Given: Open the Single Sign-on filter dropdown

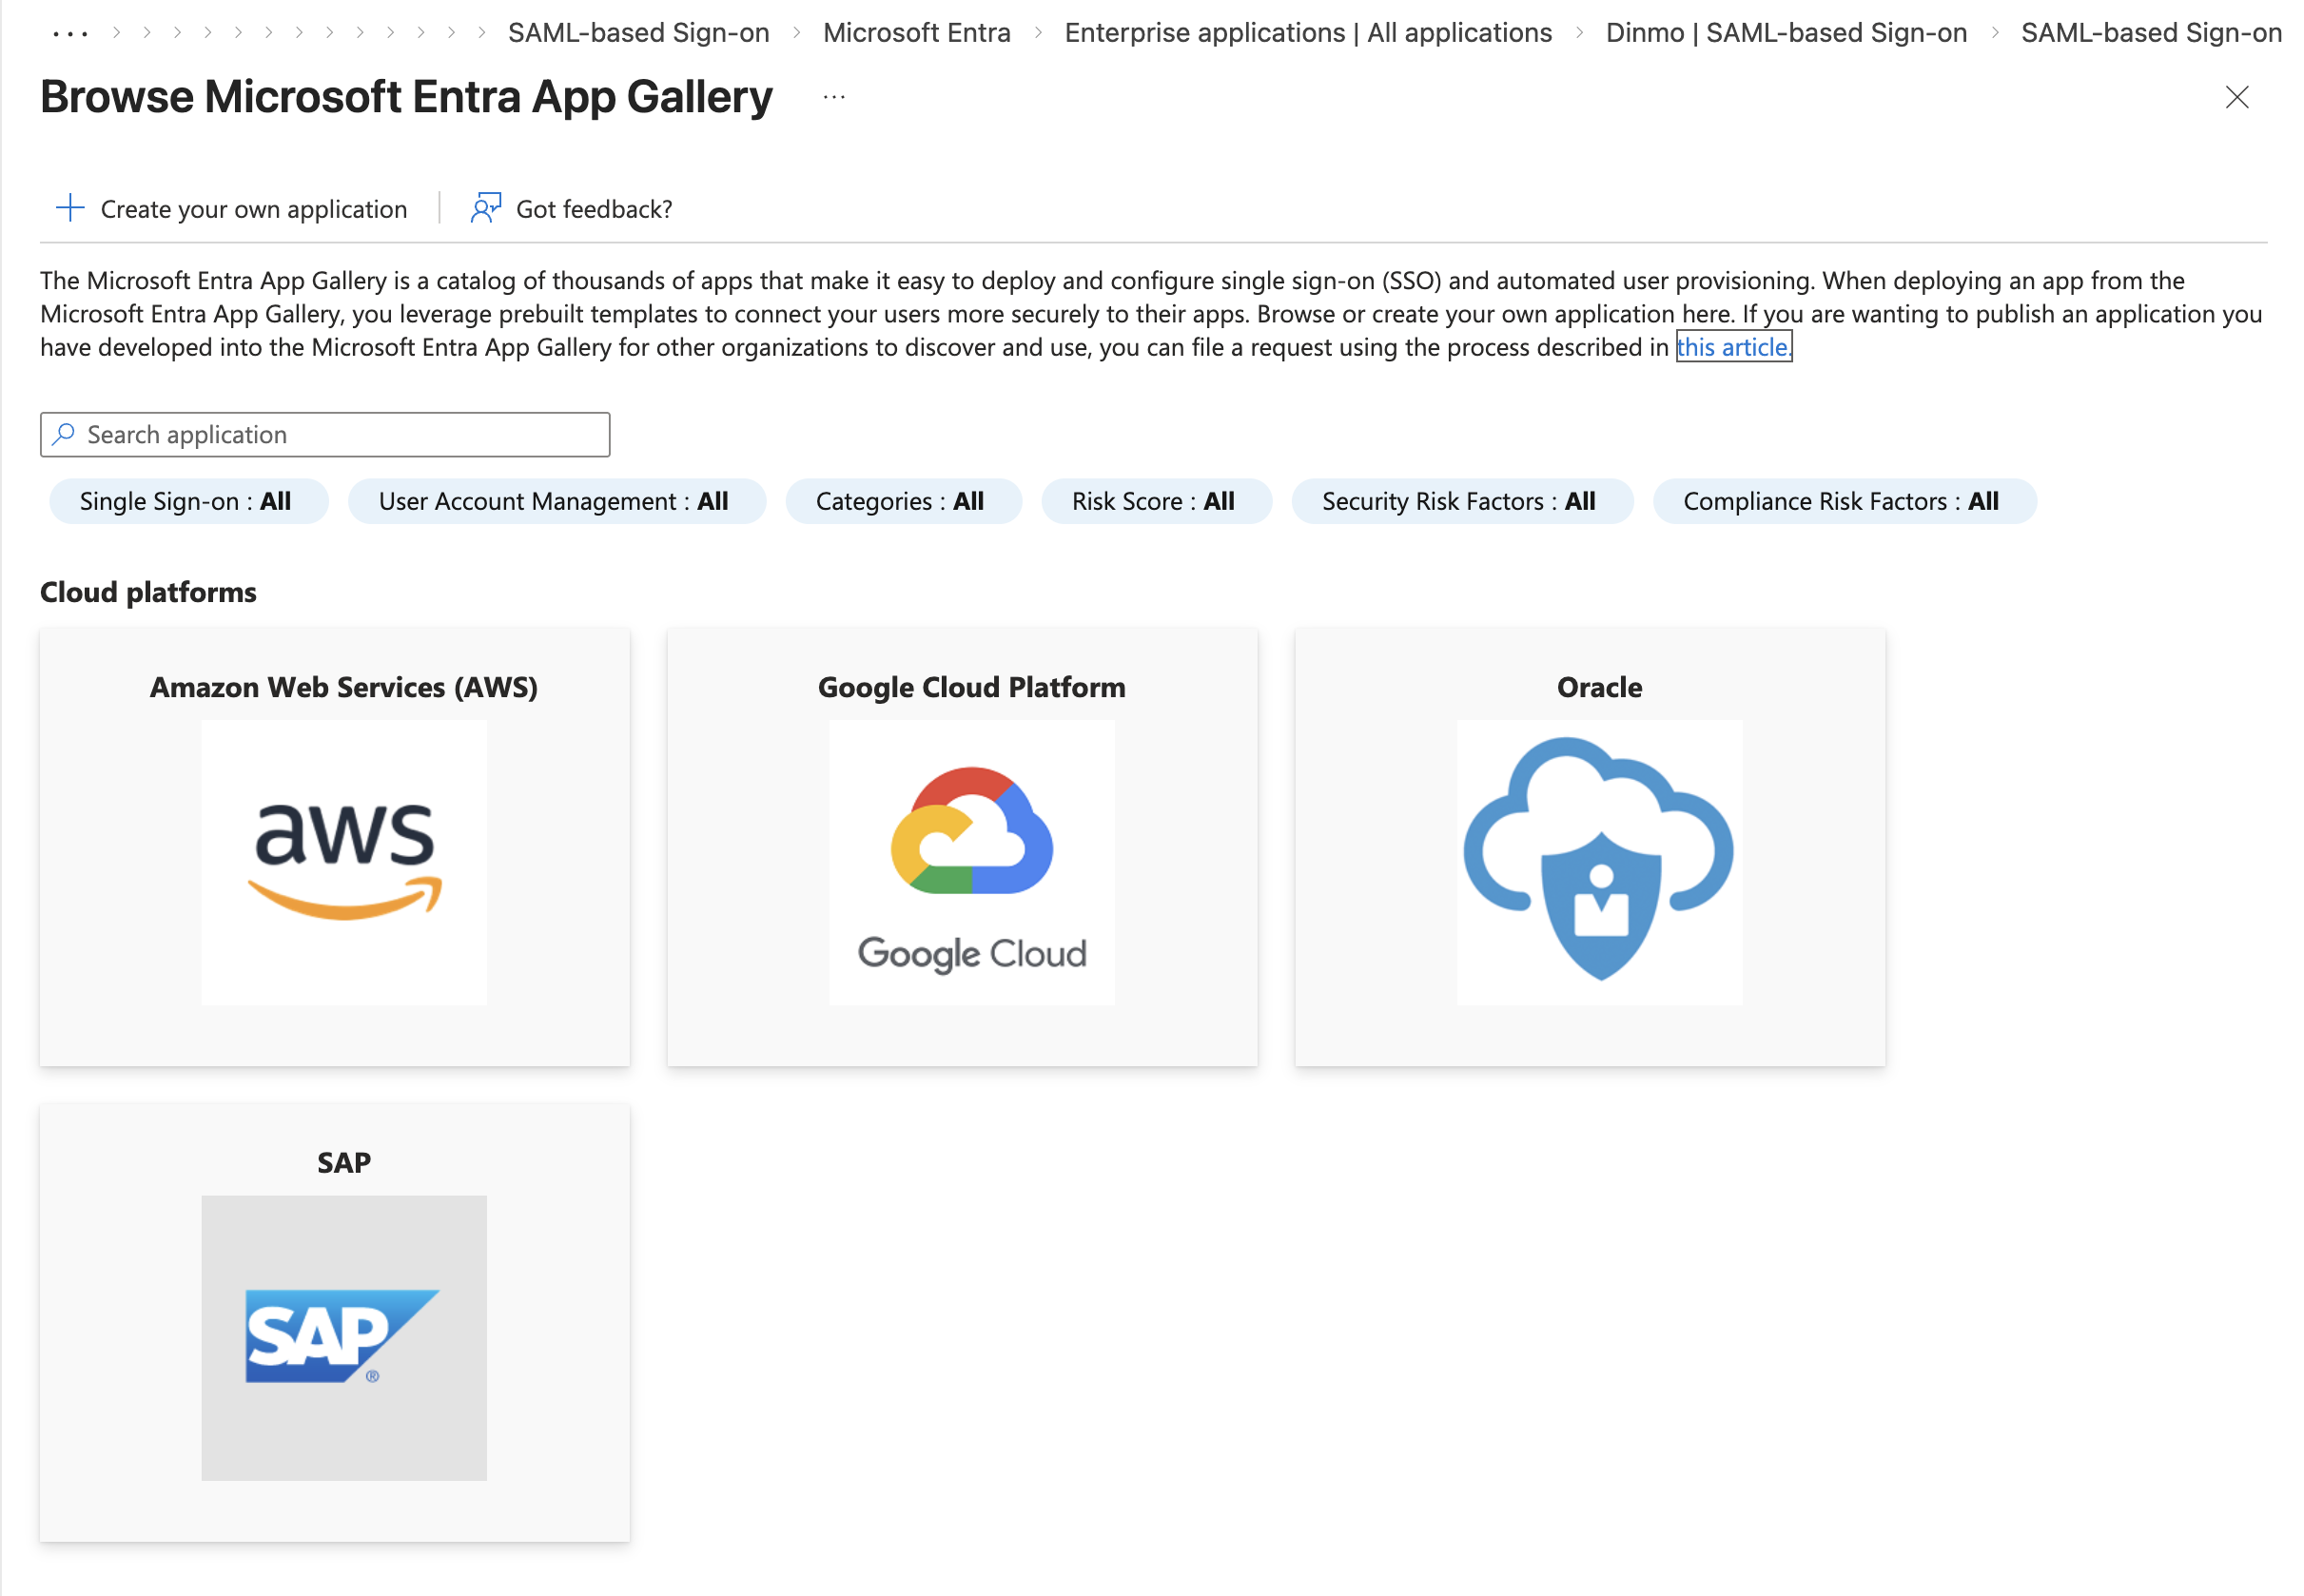Looking at the screenshot, I should 188,501.
